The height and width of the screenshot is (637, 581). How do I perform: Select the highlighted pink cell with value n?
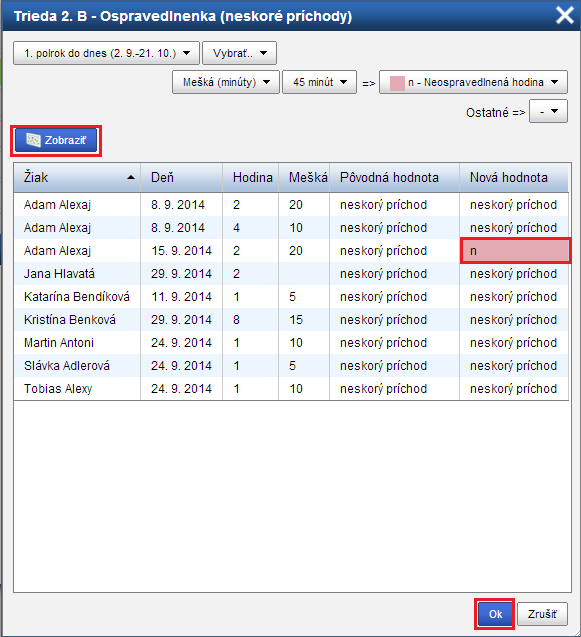coord(516,251)
